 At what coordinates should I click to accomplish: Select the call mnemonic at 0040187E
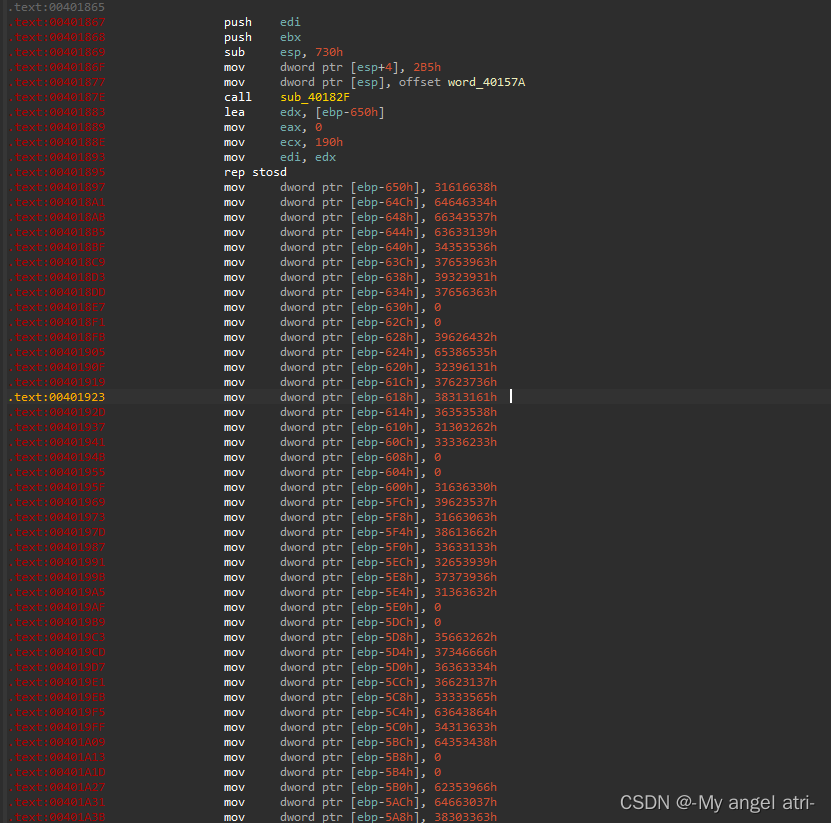tap(237, 98)
